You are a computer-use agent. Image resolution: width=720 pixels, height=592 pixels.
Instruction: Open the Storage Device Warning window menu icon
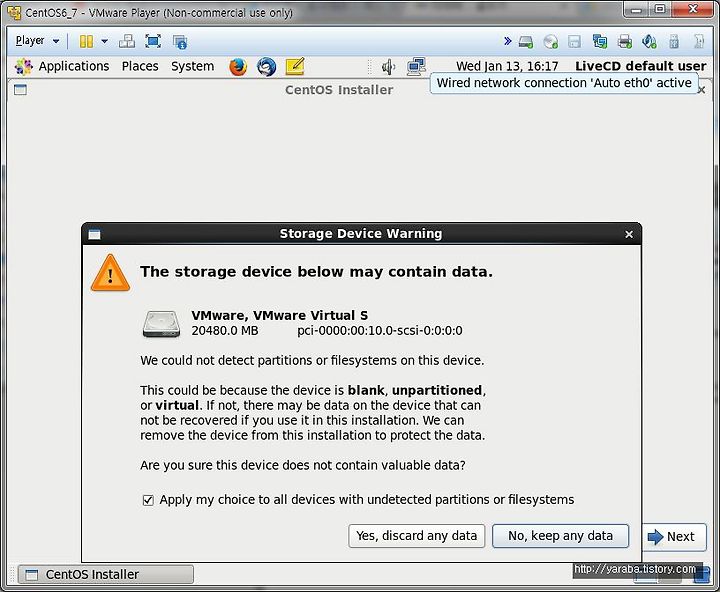click(x=94, y=234)
